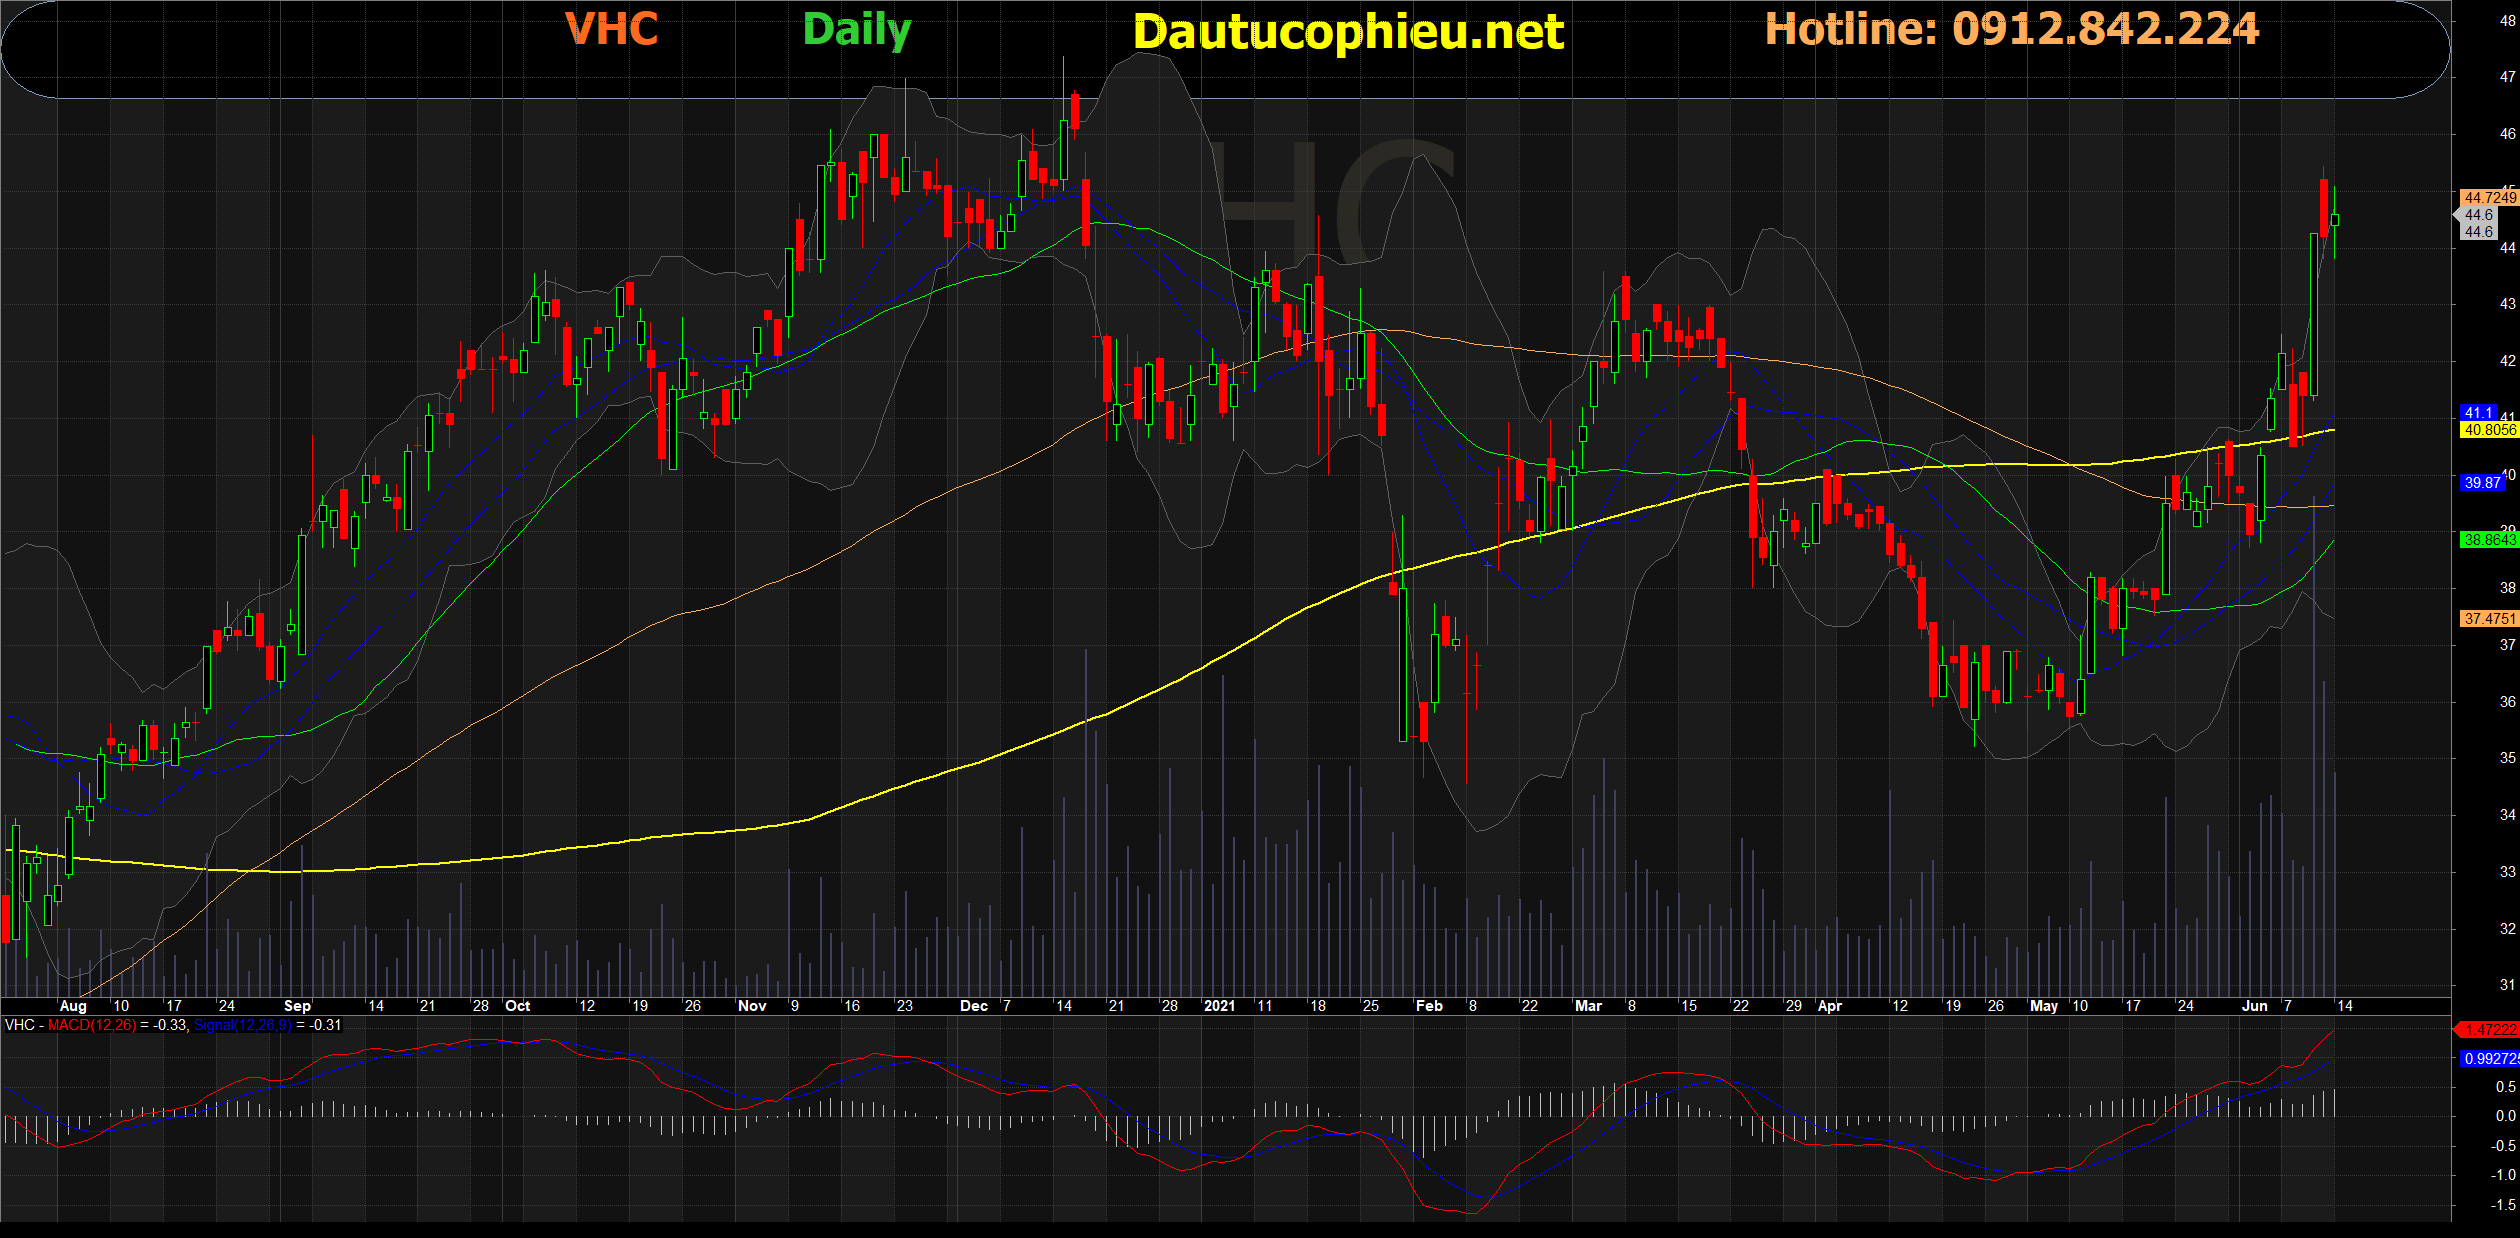This screenshot has height=1238, width=2520.
Task: Click the blue 41.1 price tag
Action: tap(2478, 413)
